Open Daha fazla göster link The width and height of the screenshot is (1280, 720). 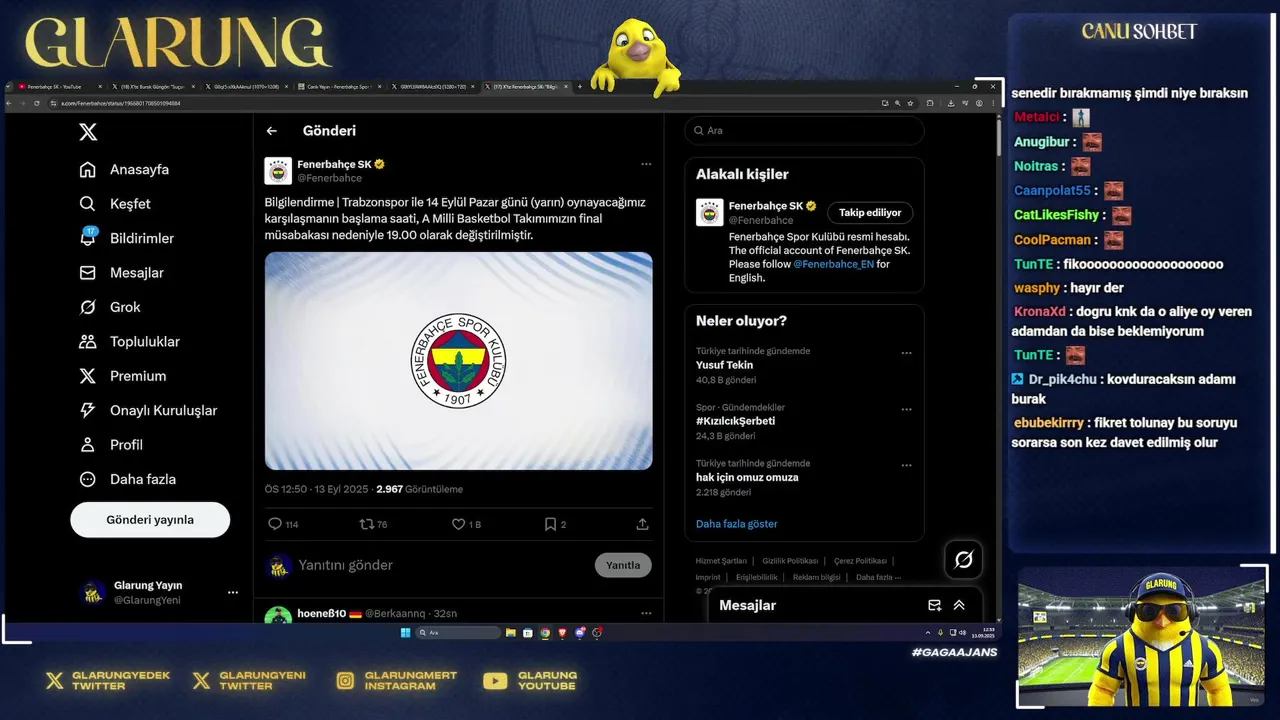(x=737, y=524)
